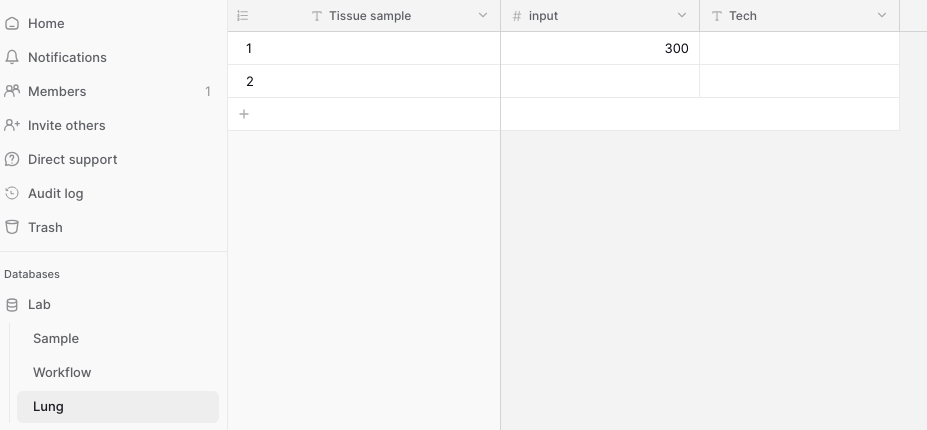
Task: Click the Home icon in sidebar
Action: tap(12, 24)
